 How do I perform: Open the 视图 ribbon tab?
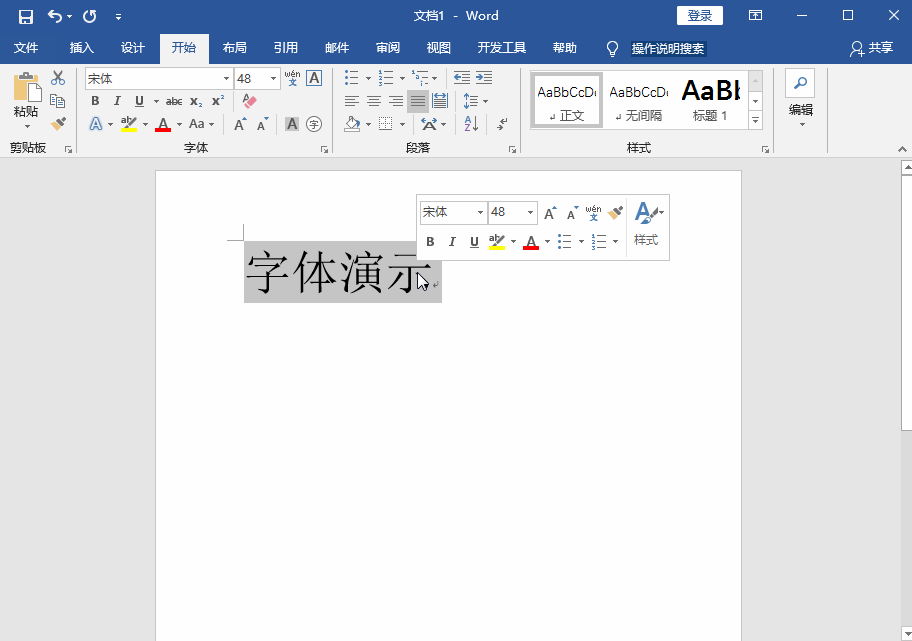pos(438,47)
